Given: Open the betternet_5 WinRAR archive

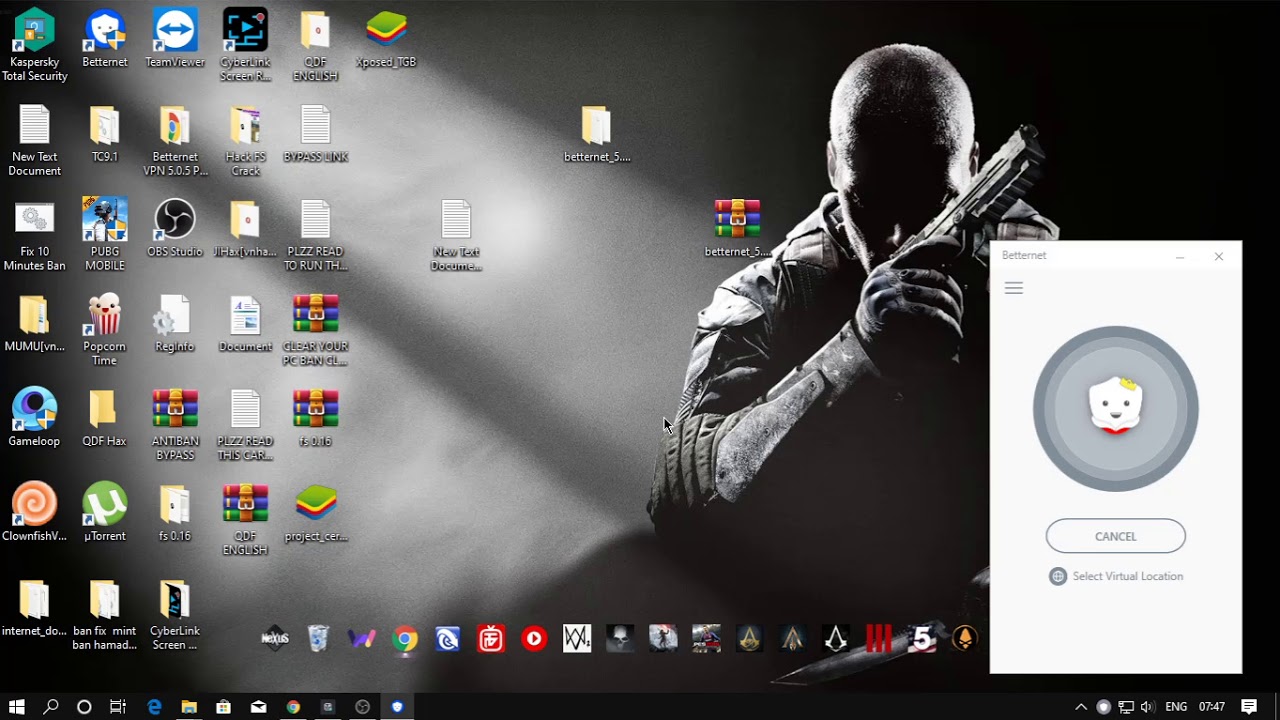Looking at the screenshot, I should coord(737,229).
